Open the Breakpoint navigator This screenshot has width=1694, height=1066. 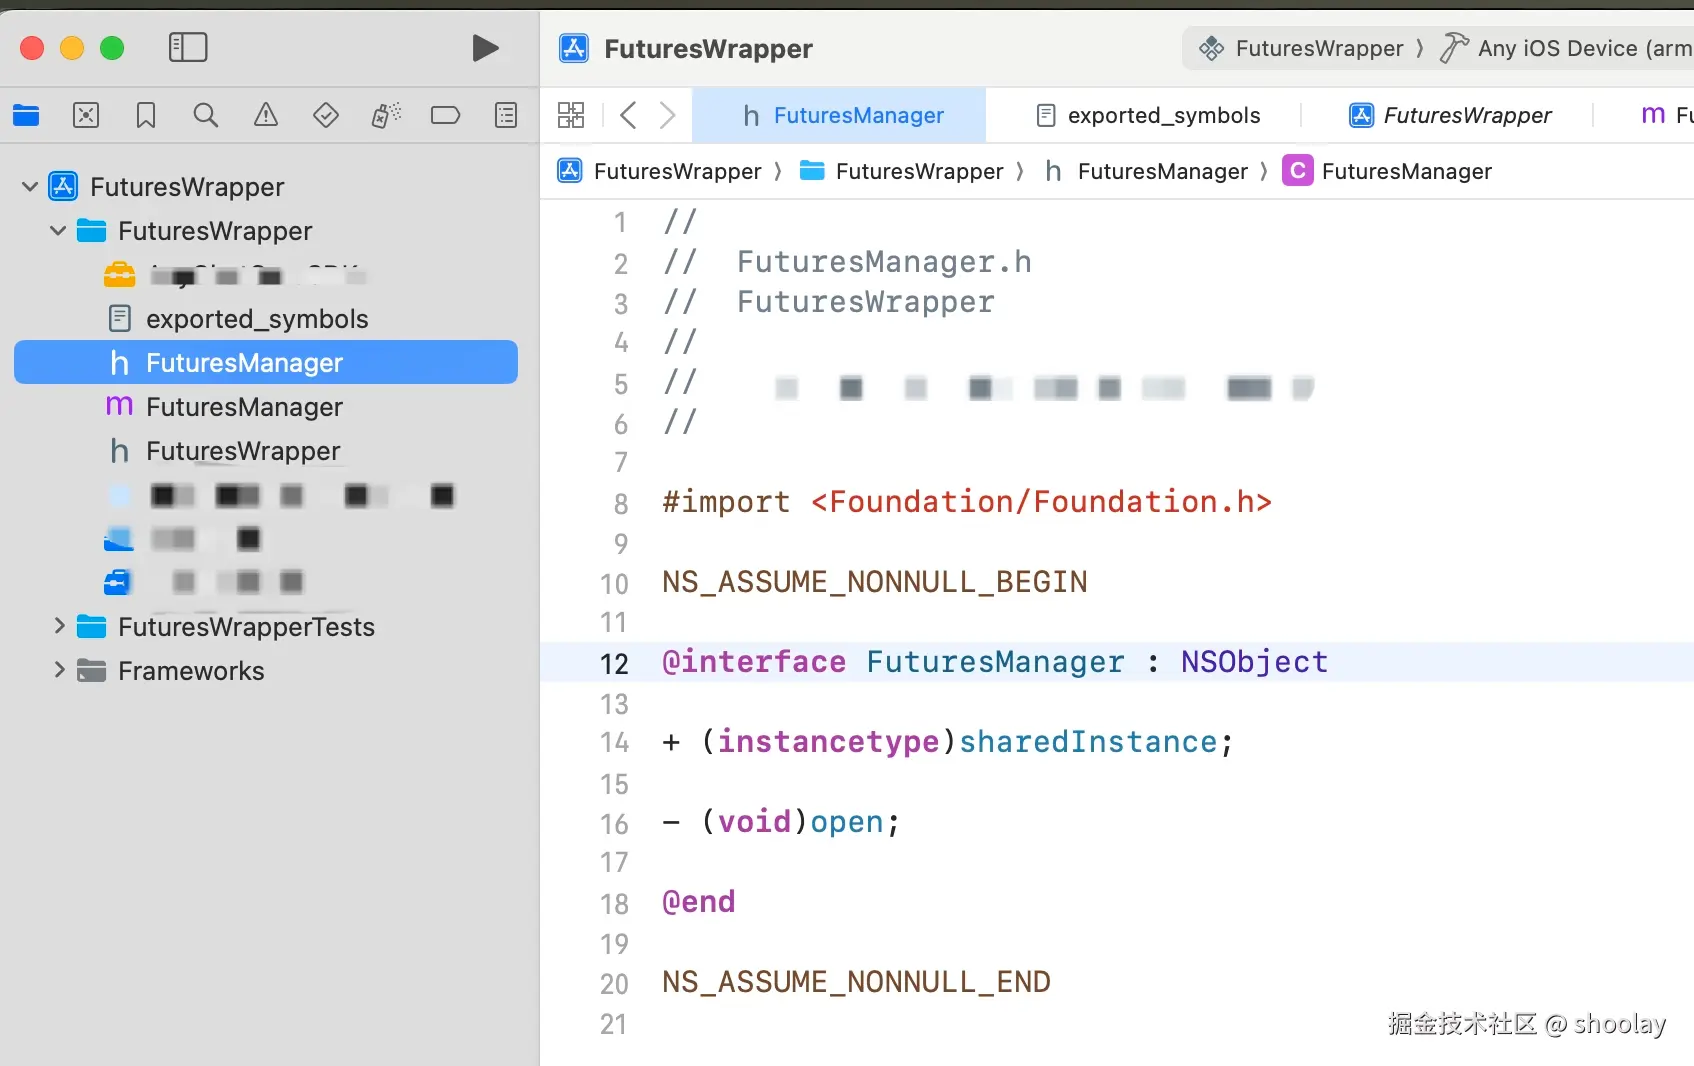pyautogui.click(x=446, y=115)
